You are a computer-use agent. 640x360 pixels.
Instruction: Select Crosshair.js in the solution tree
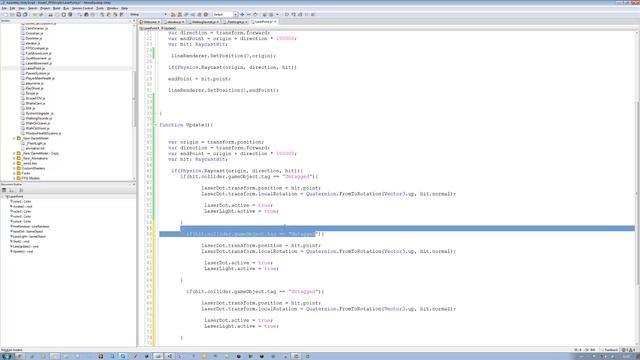coord(34,33)
